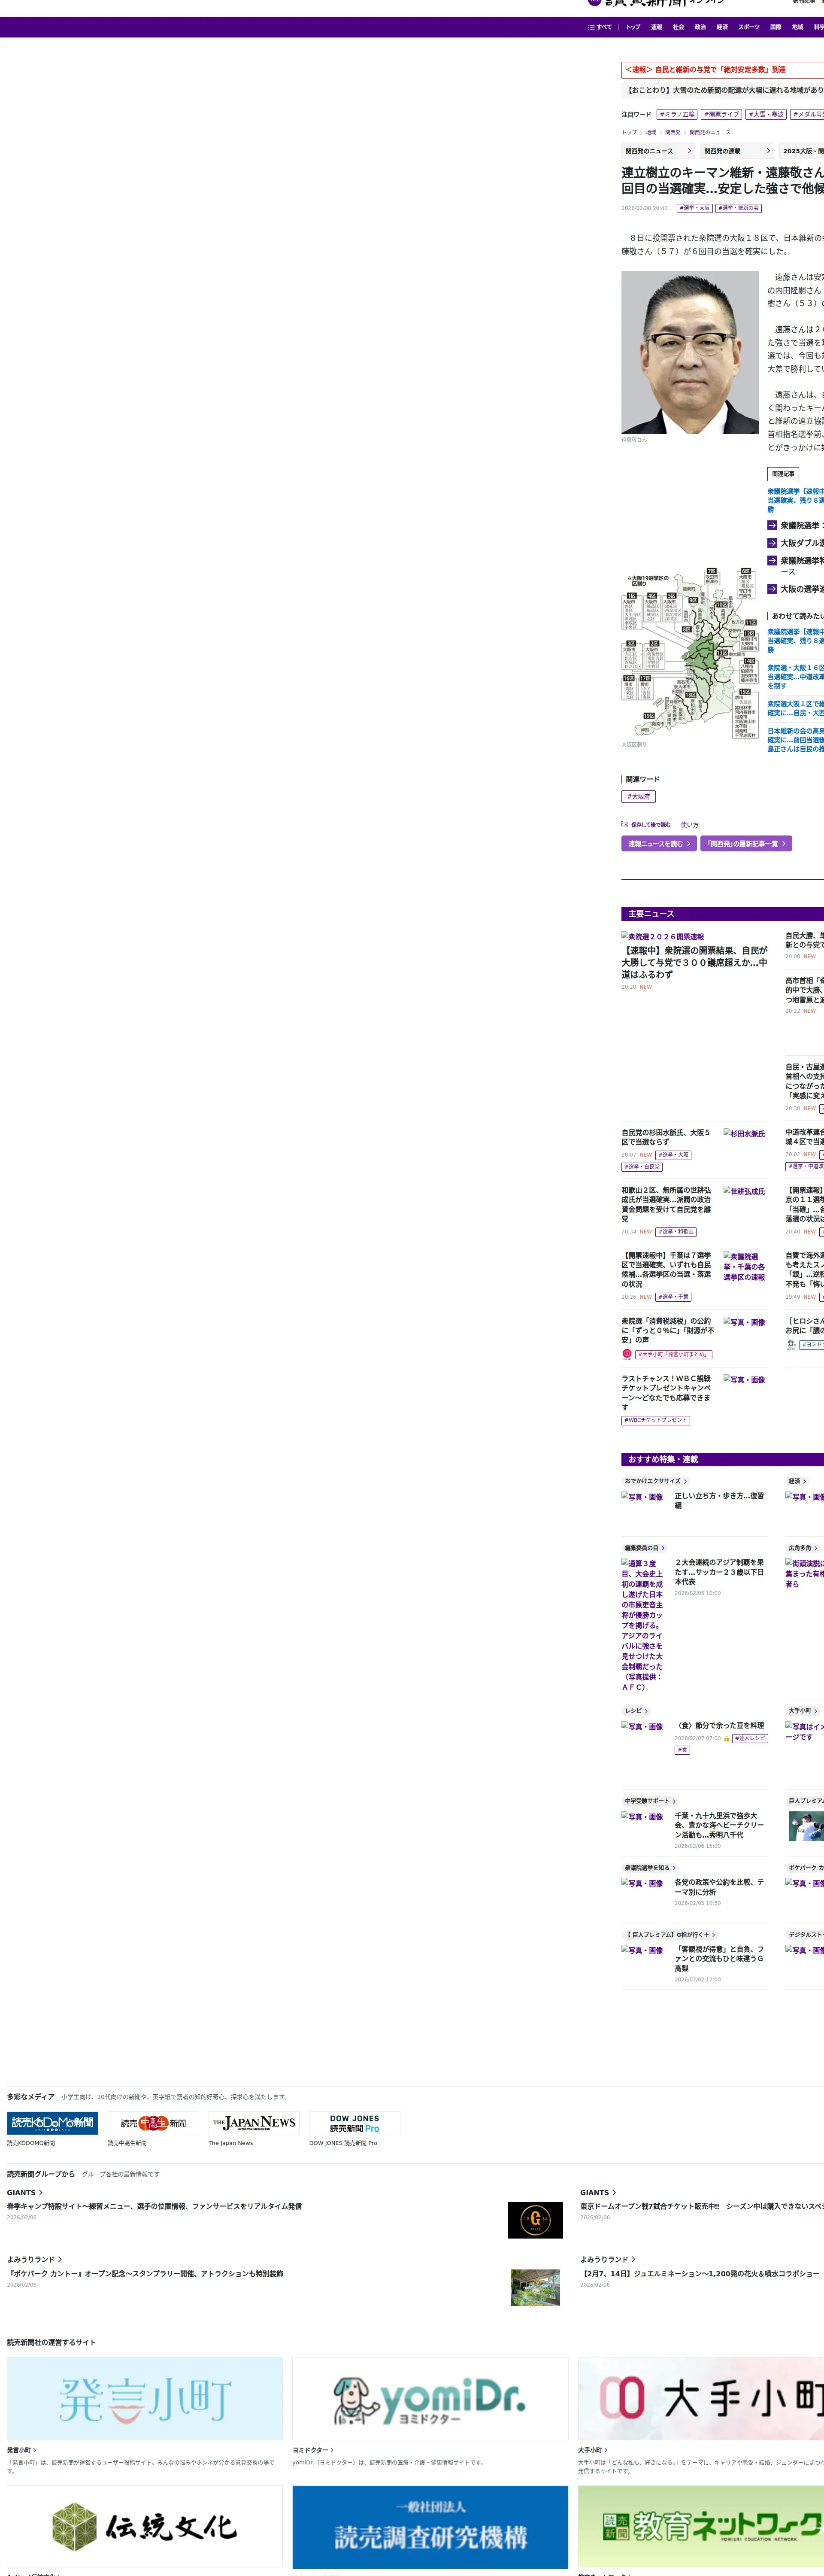Click the save-for-later folder icon

pyautogui.click(x=624, y=825)
